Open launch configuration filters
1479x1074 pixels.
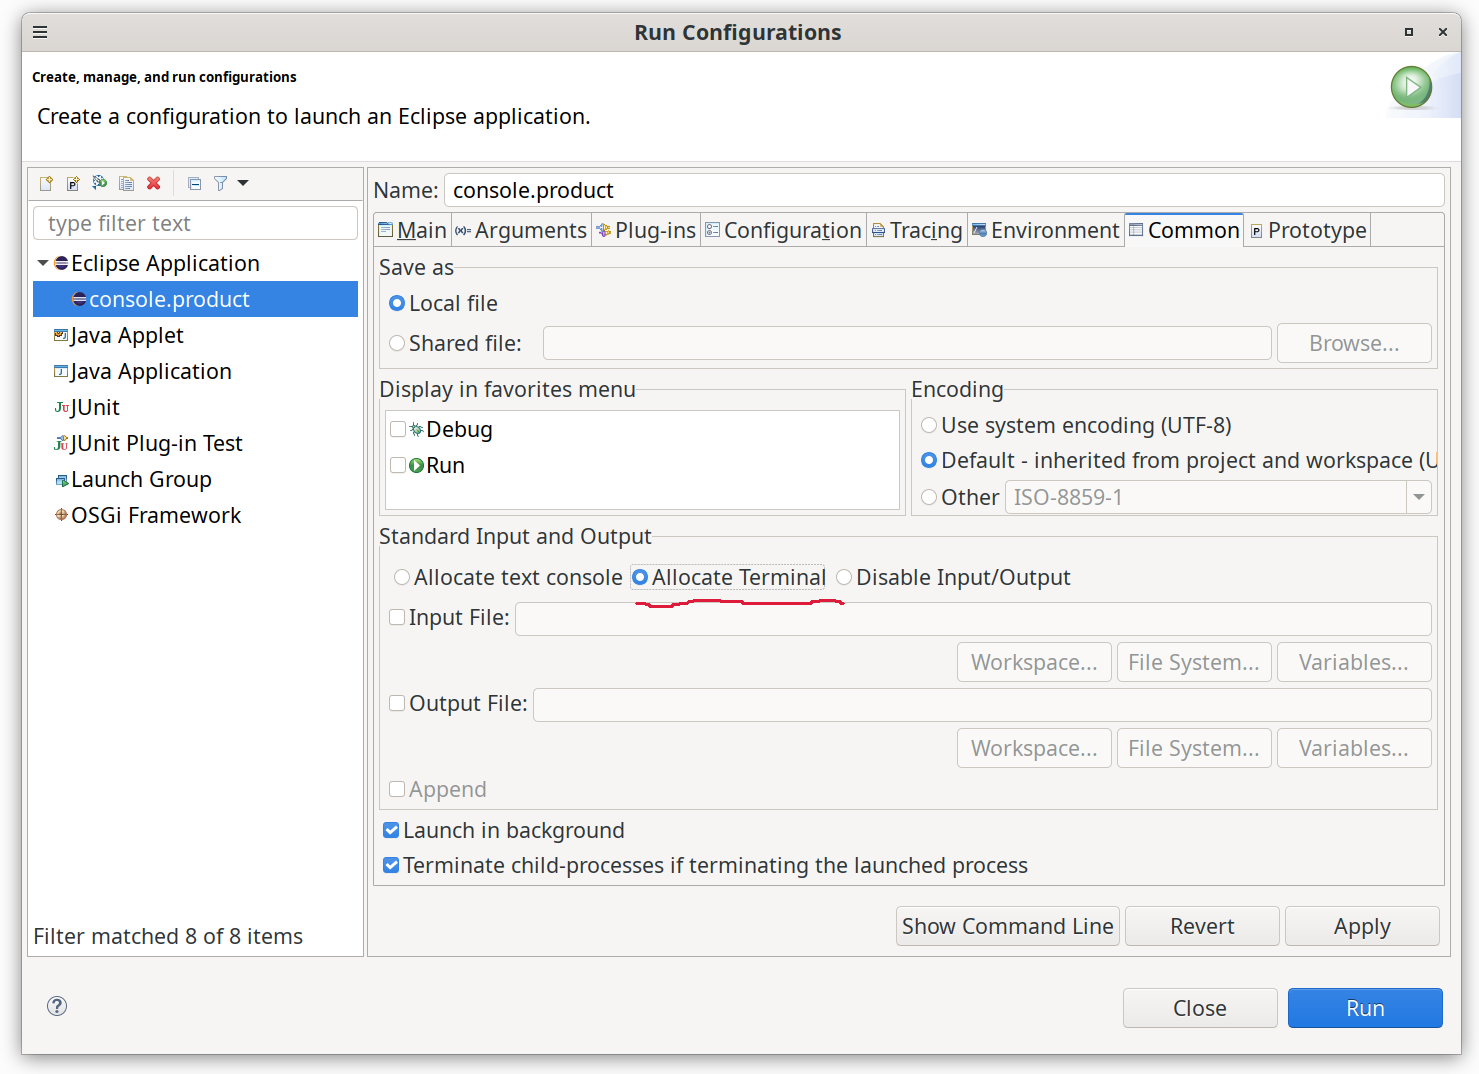220,183
